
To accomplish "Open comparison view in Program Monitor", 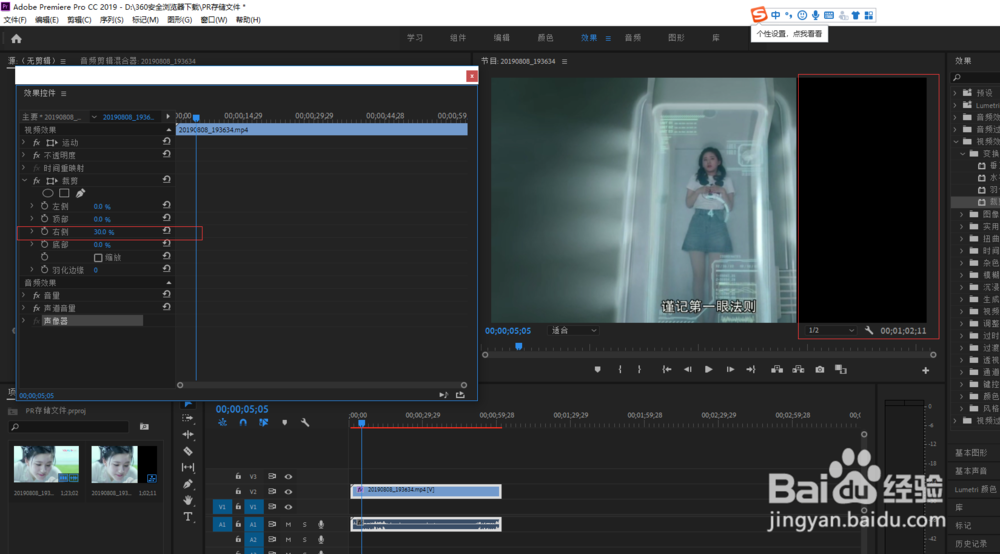I will click(x=841, y=370).
